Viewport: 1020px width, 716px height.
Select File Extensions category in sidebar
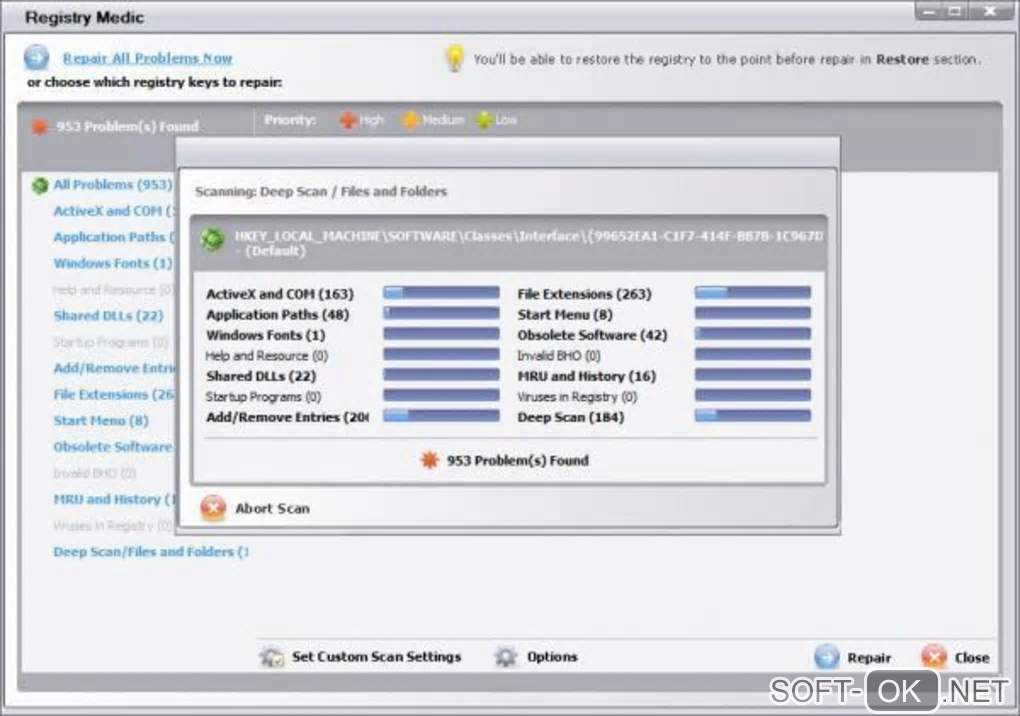coord(114,394)
